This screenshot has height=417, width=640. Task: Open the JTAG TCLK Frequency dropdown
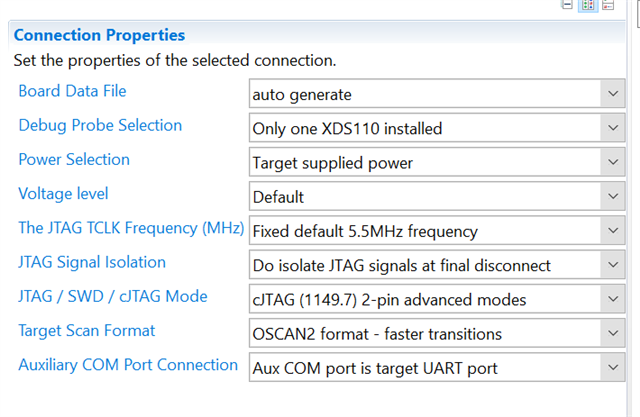click(x=612, y=231)
